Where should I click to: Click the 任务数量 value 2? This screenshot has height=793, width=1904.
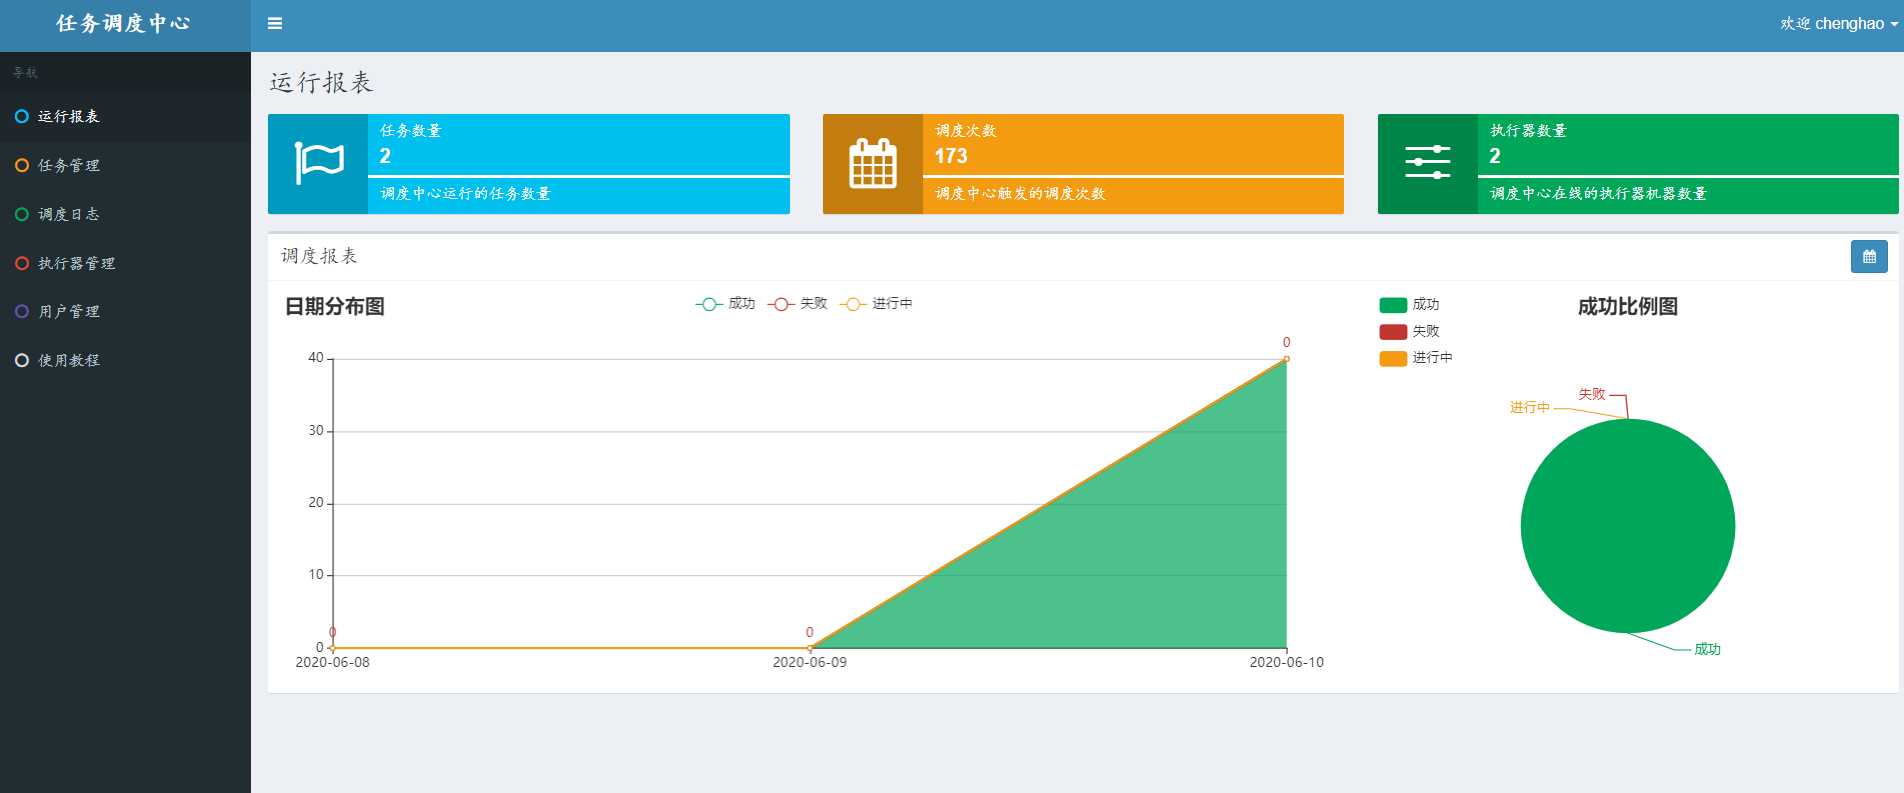pyautogui.click(x=385, y=156)
